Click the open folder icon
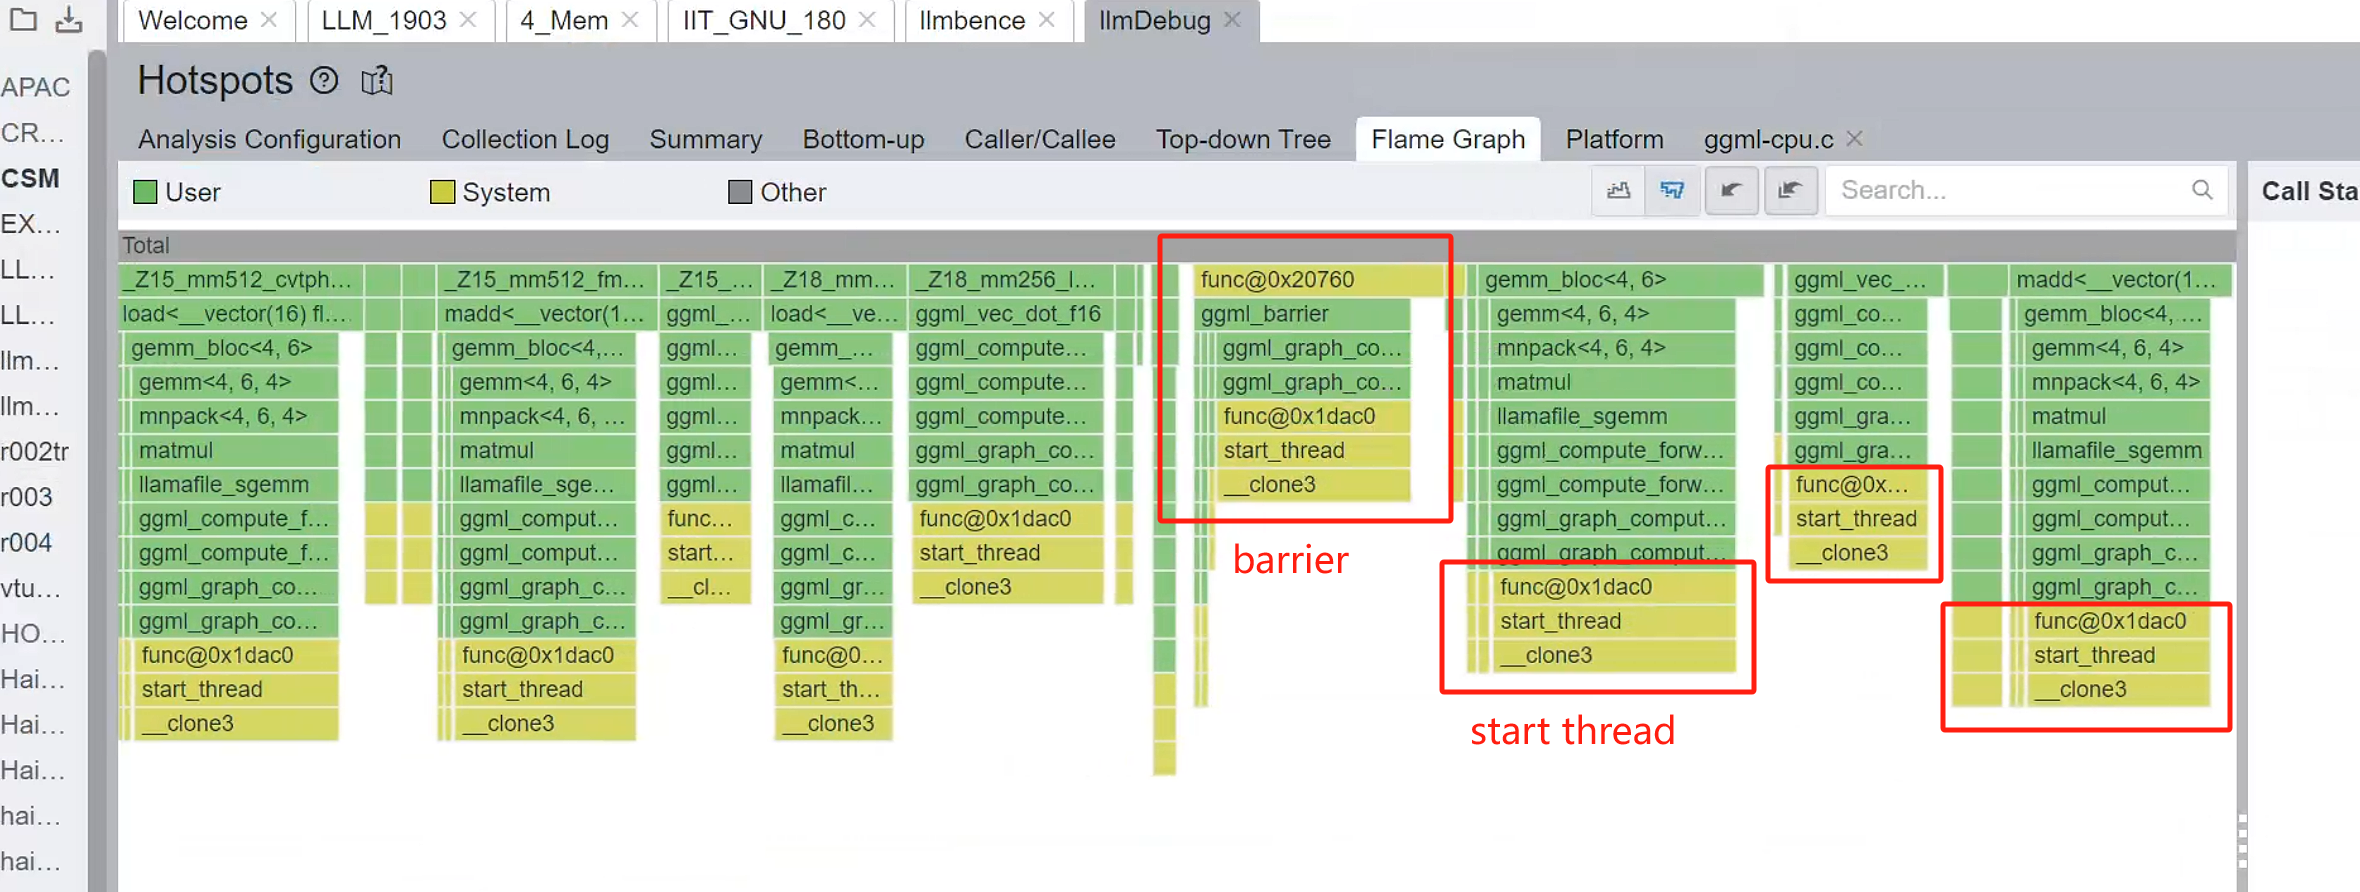This screenshot has width=2360, height=892. pyautogui.click(x=23, y=19)
